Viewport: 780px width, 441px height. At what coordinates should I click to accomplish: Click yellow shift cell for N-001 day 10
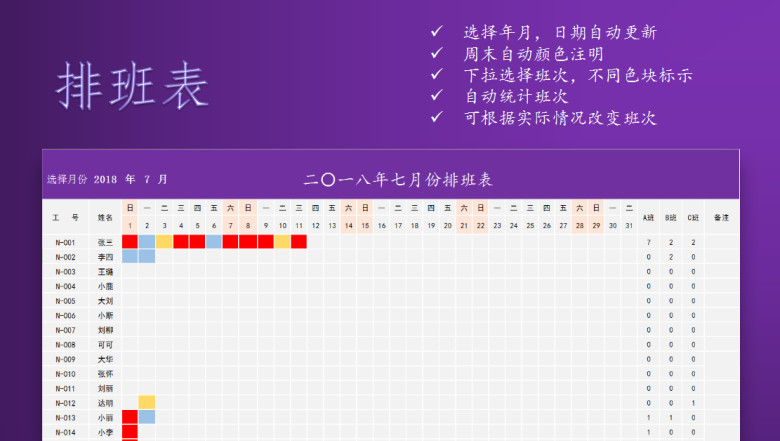pyautogui.click(x=282, y=242)
